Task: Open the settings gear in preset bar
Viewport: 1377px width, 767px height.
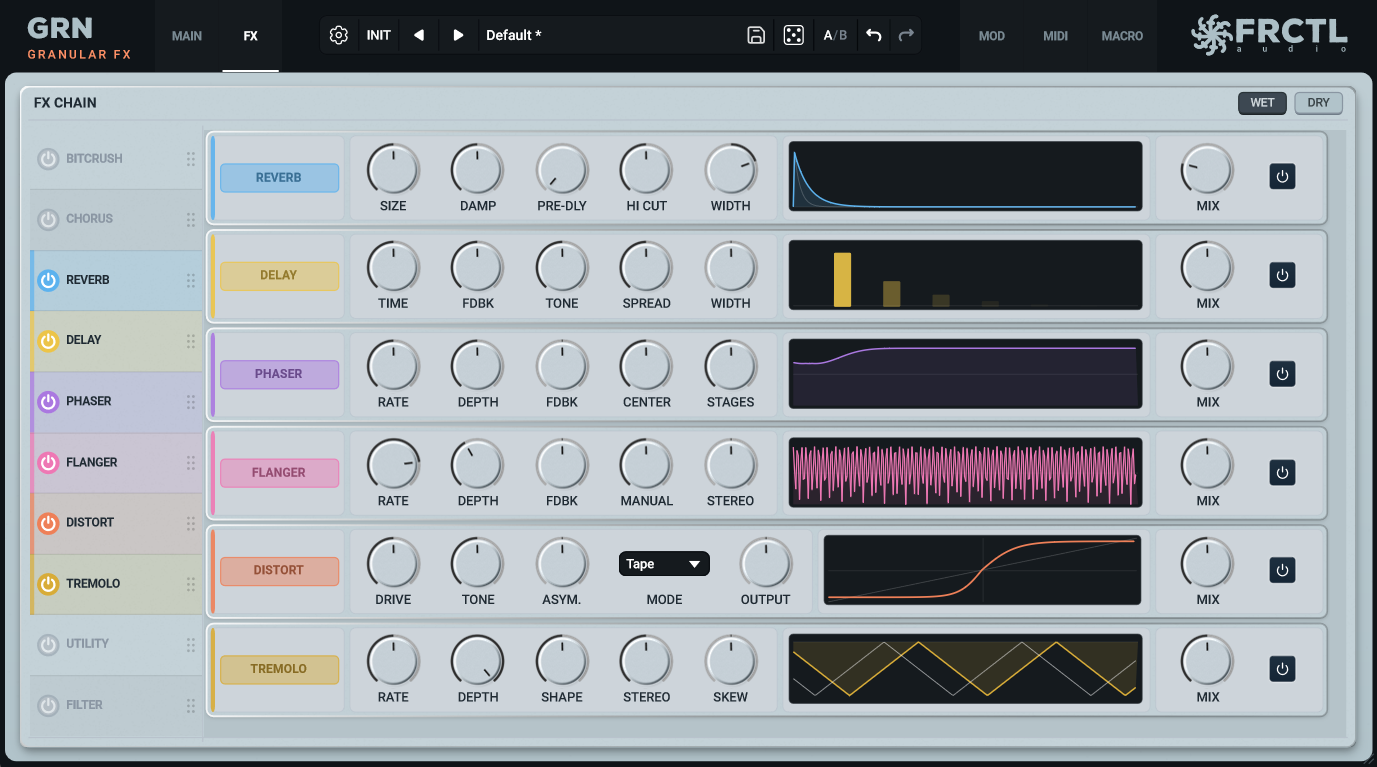Action: pos(339,35)
